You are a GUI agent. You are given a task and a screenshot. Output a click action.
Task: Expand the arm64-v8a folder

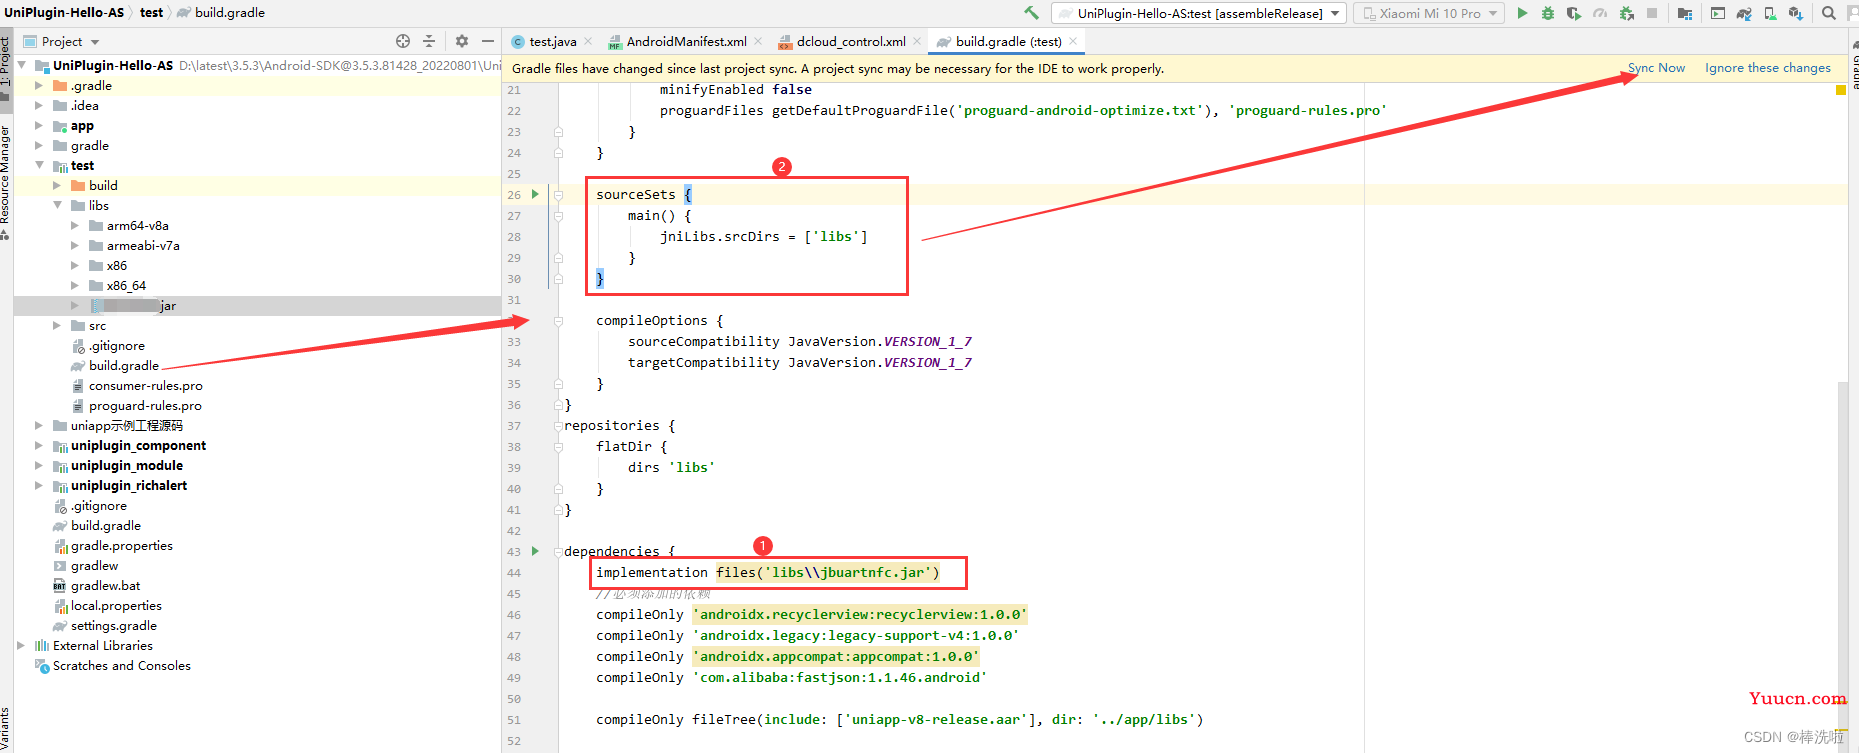point(75,225)
